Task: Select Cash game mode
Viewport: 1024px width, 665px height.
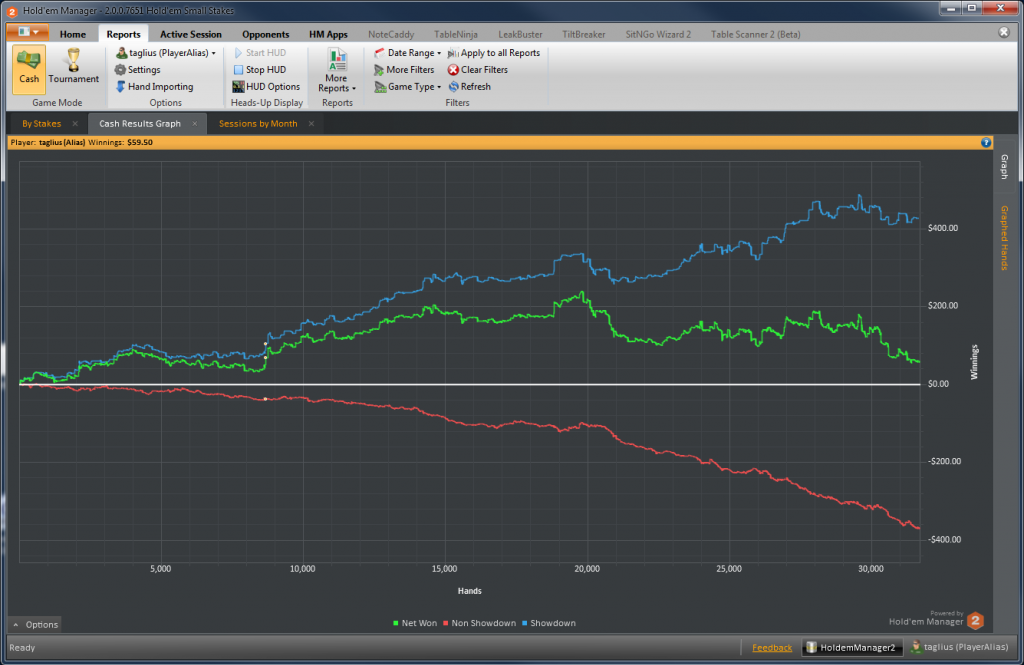Action: pyautogui.click(x=29, y=69)
